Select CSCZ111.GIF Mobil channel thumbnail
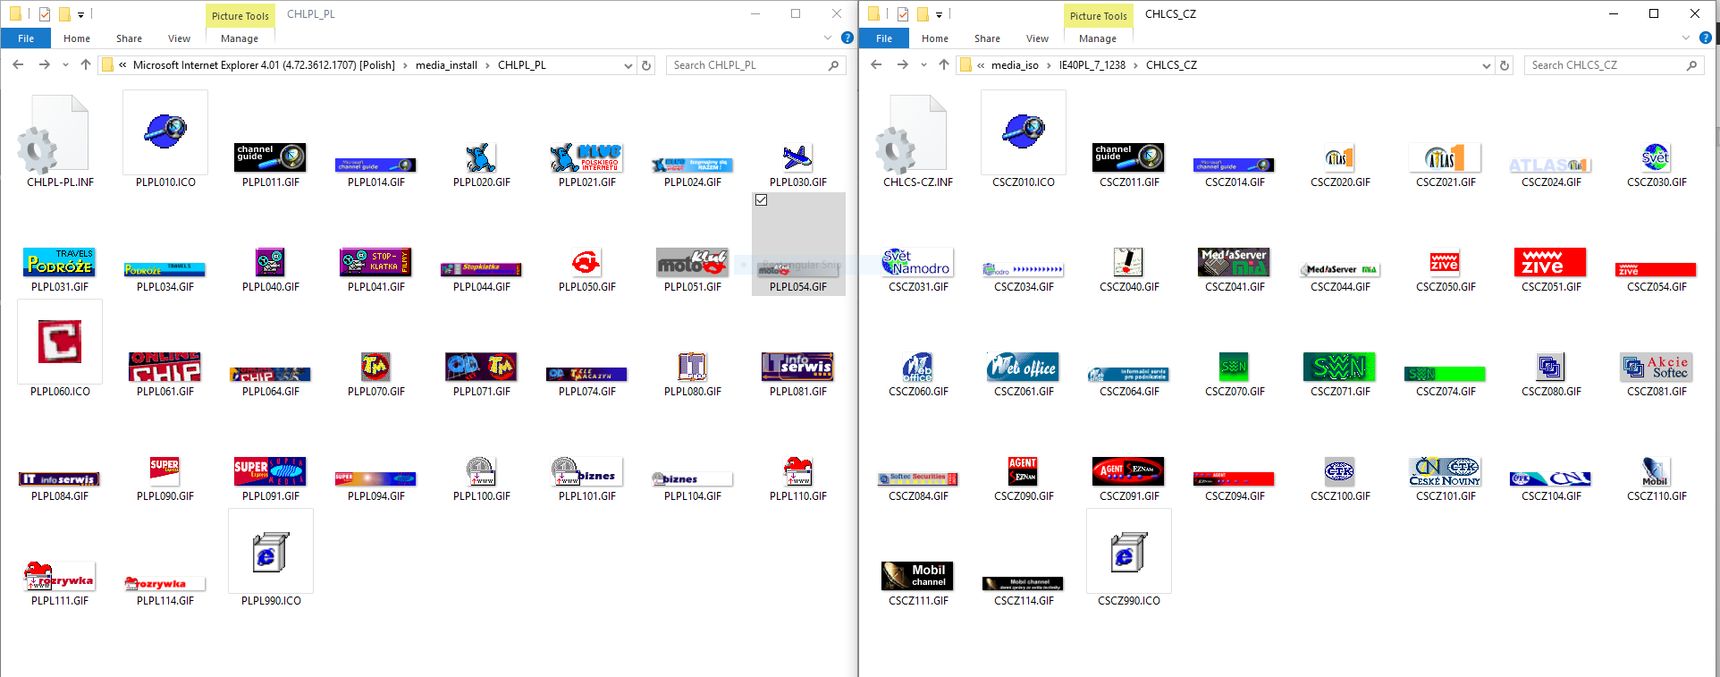 pyautogui.click(x=918, y=576)
